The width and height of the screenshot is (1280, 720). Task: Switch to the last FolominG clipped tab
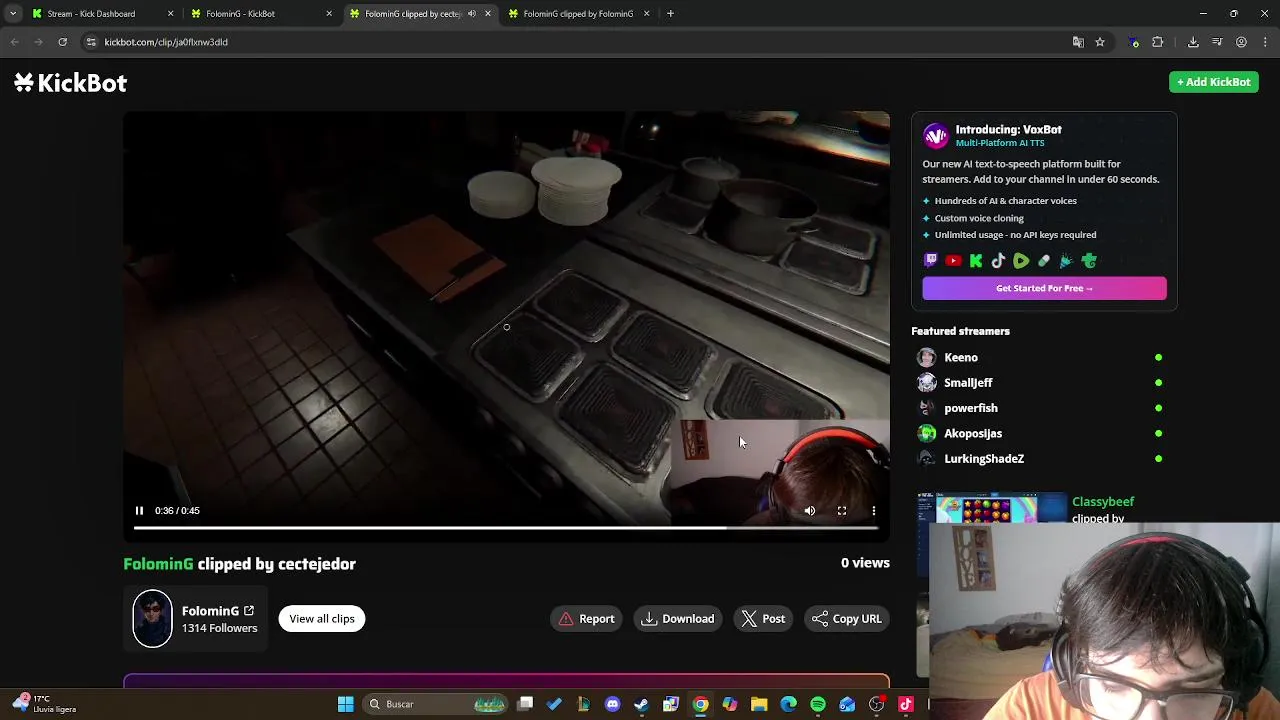[578, 14]
